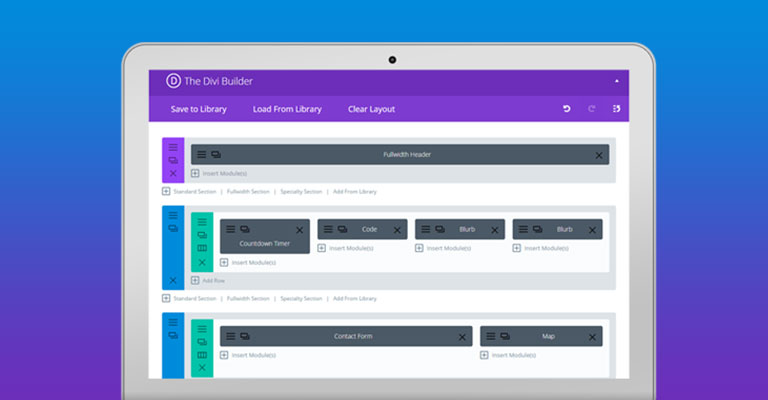Screen dimensions: 768x400
Task: Clone the purple fullwidth section
Action: click(173, 161)
